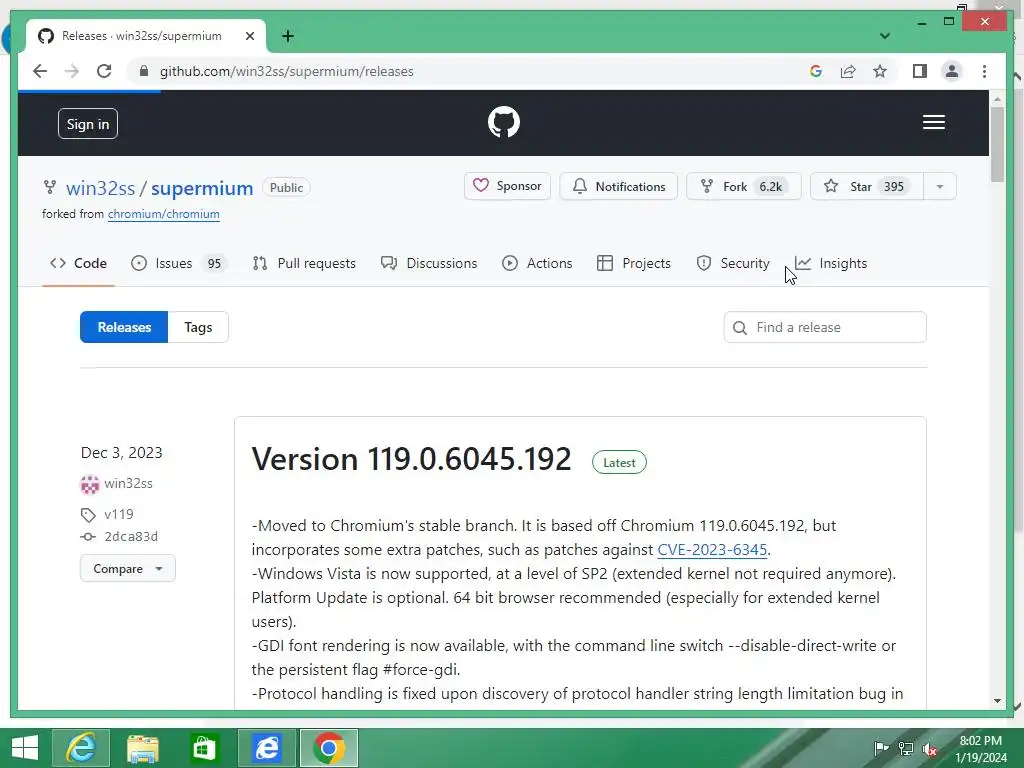
Task: Click the padlock site info icon
Action: tap(144, 71)
